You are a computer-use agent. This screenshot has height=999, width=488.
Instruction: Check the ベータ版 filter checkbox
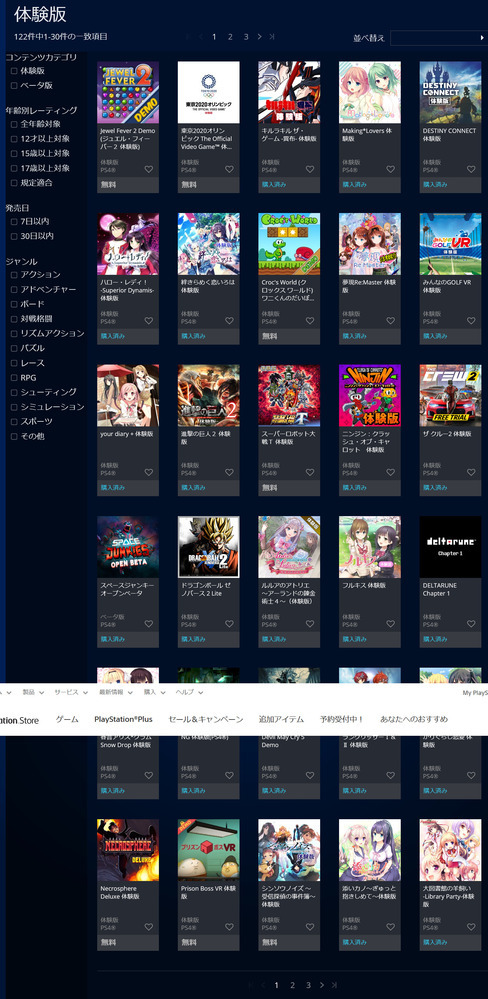pyautogui.click(x=15, y=85)
